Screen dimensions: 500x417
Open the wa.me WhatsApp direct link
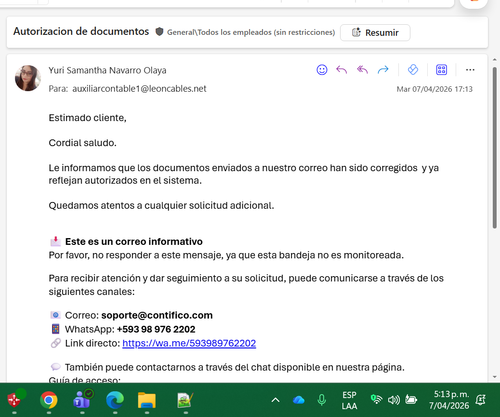pyautogui.click(x=189, y=343)
